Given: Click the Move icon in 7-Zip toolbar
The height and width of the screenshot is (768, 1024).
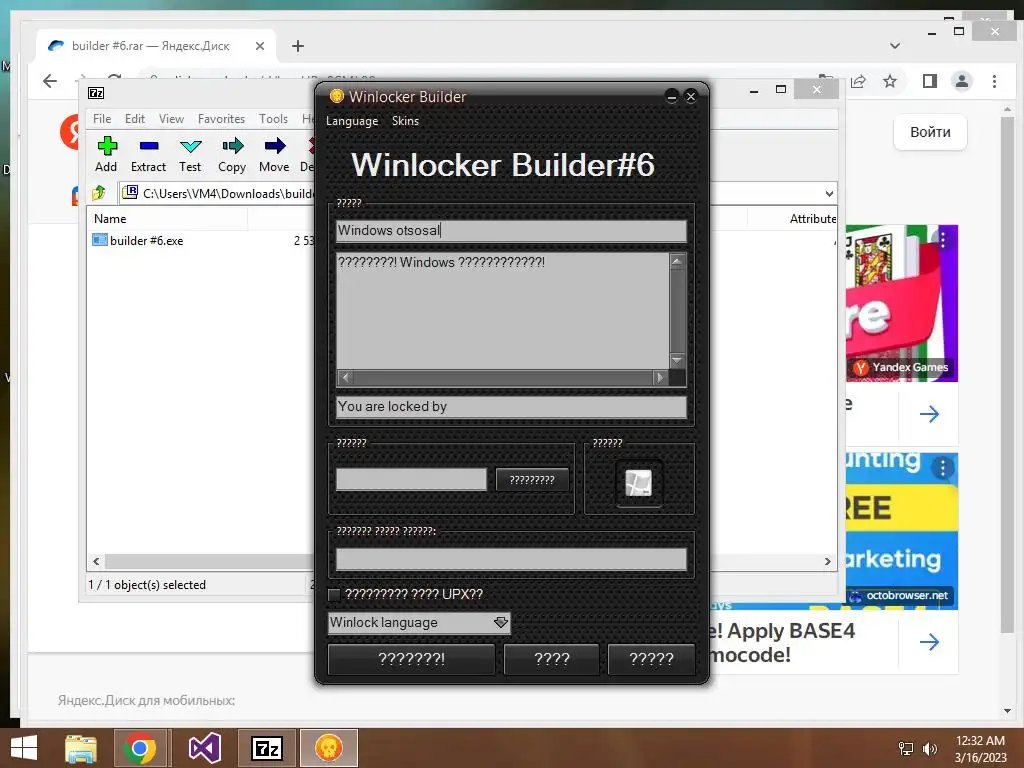Looking at the screenshot, I should [x=274, y=146].
